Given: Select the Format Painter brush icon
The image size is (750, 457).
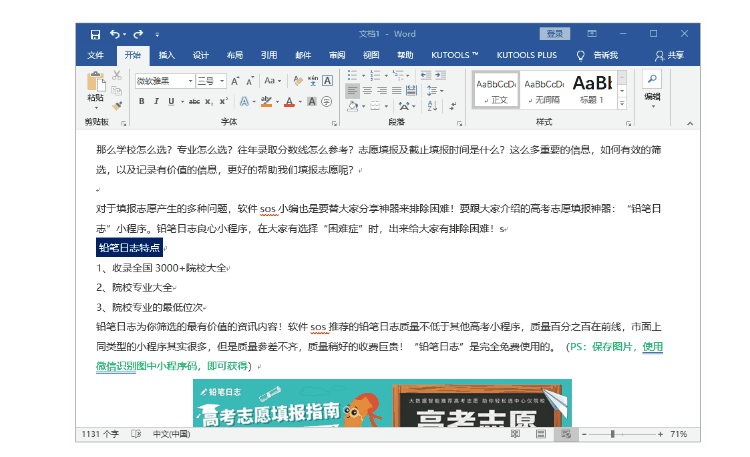Looking at the screenshot, I should pos(117,105).
